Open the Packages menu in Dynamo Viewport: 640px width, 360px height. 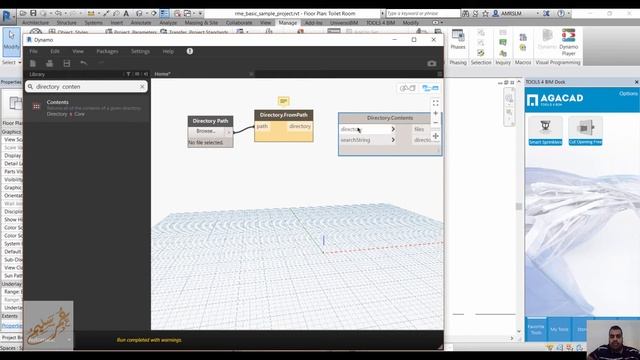(107, 51)
